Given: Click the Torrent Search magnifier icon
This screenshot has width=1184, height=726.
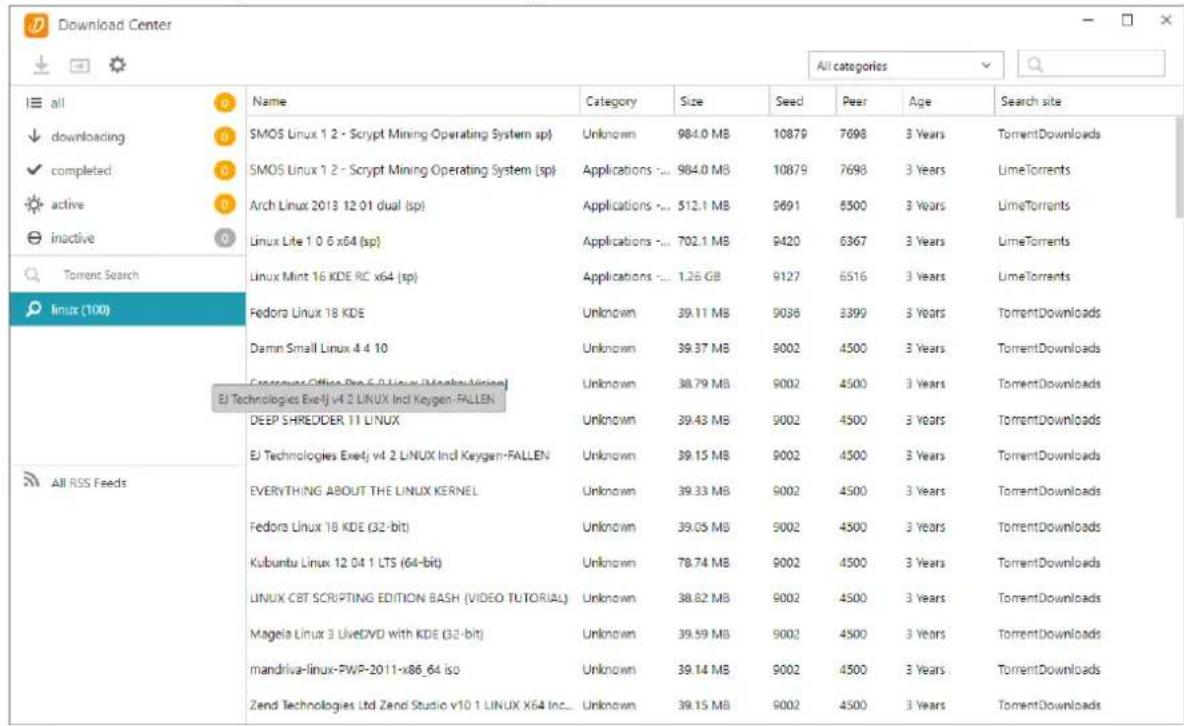Looking at the screenshot, I should (x=32, y=274).
